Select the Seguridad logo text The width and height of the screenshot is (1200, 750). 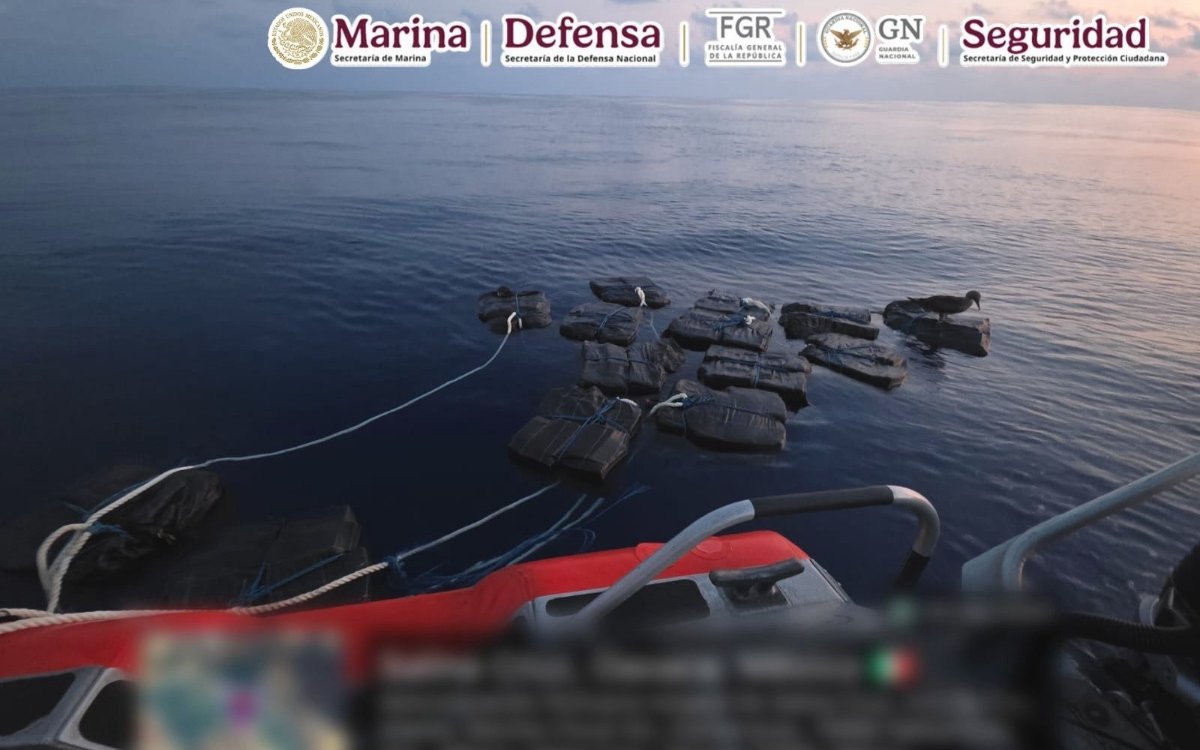pos(1054,34)
